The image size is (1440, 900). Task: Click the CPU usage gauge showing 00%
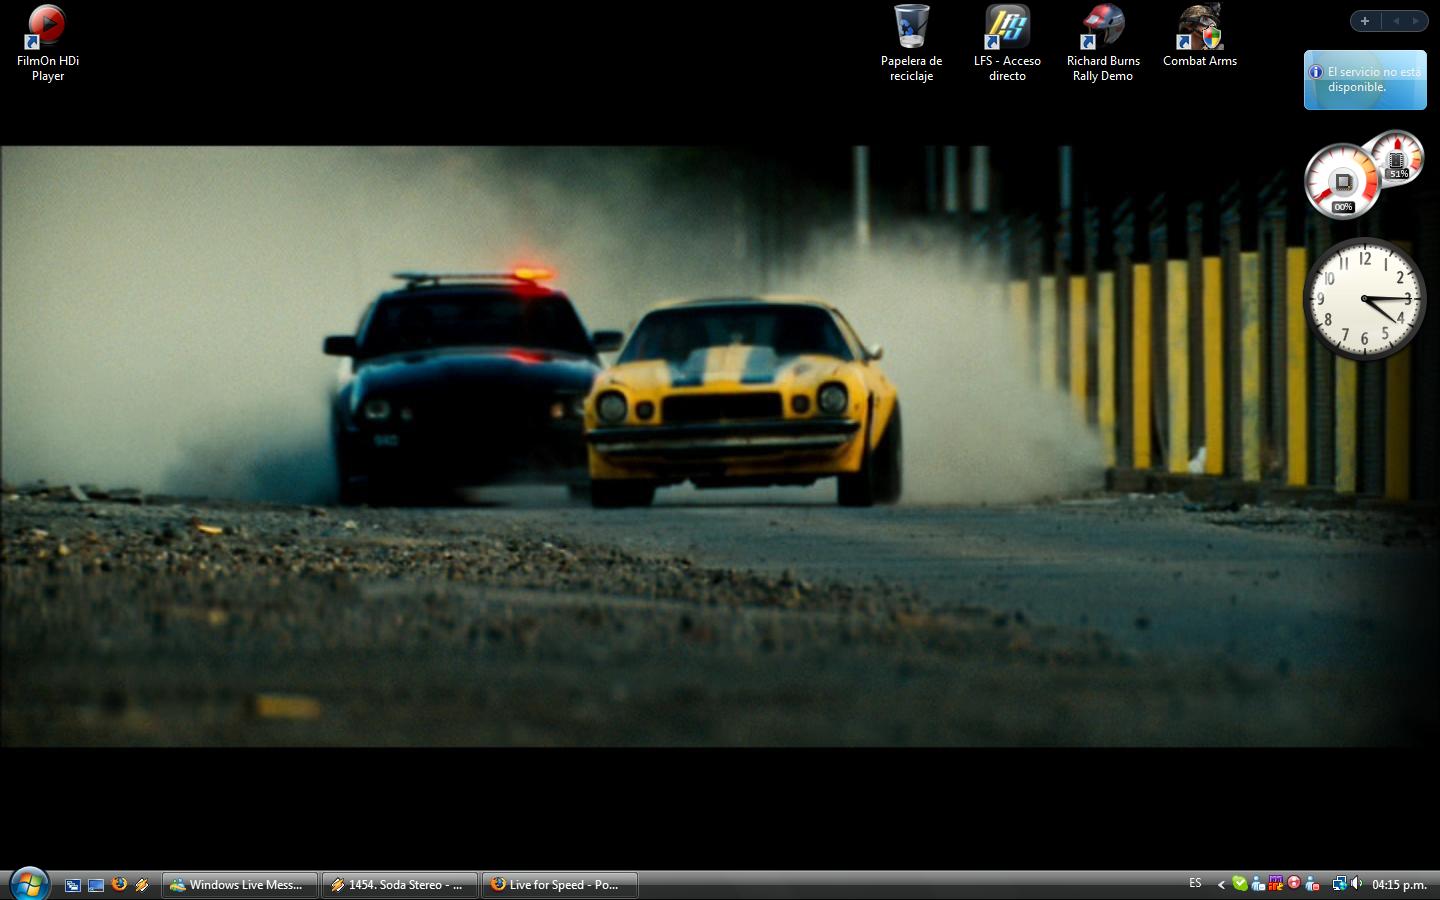(x=1342, y=181)
